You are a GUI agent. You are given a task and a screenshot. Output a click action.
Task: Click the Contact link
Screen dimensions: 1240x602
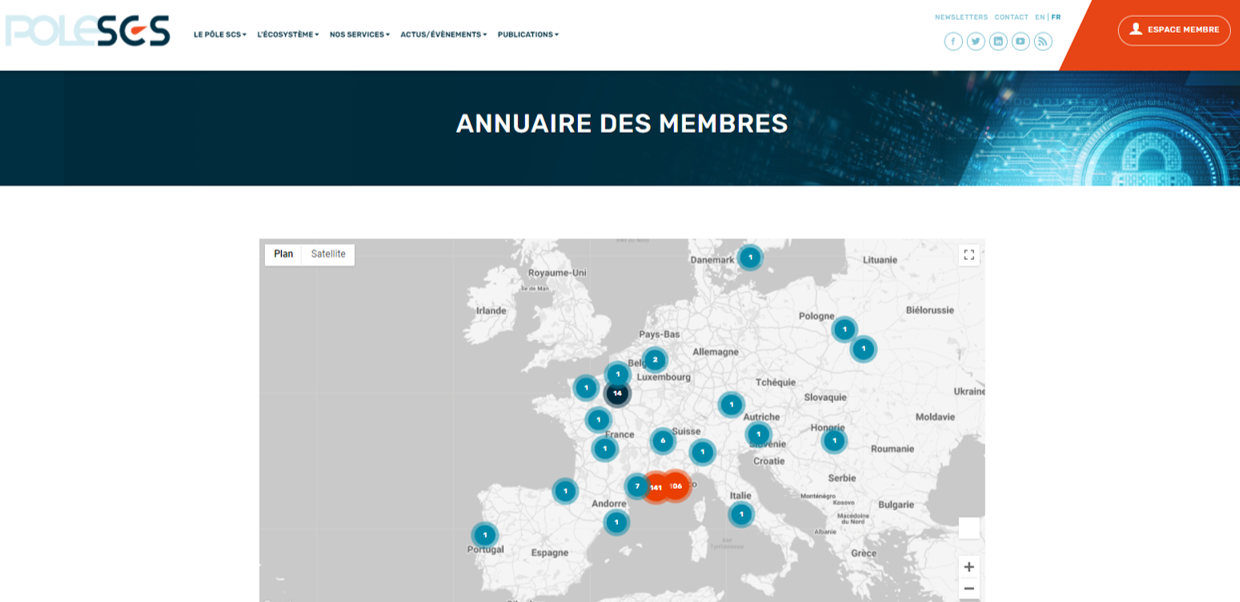pyautogui.click(x=1010, y=16)
